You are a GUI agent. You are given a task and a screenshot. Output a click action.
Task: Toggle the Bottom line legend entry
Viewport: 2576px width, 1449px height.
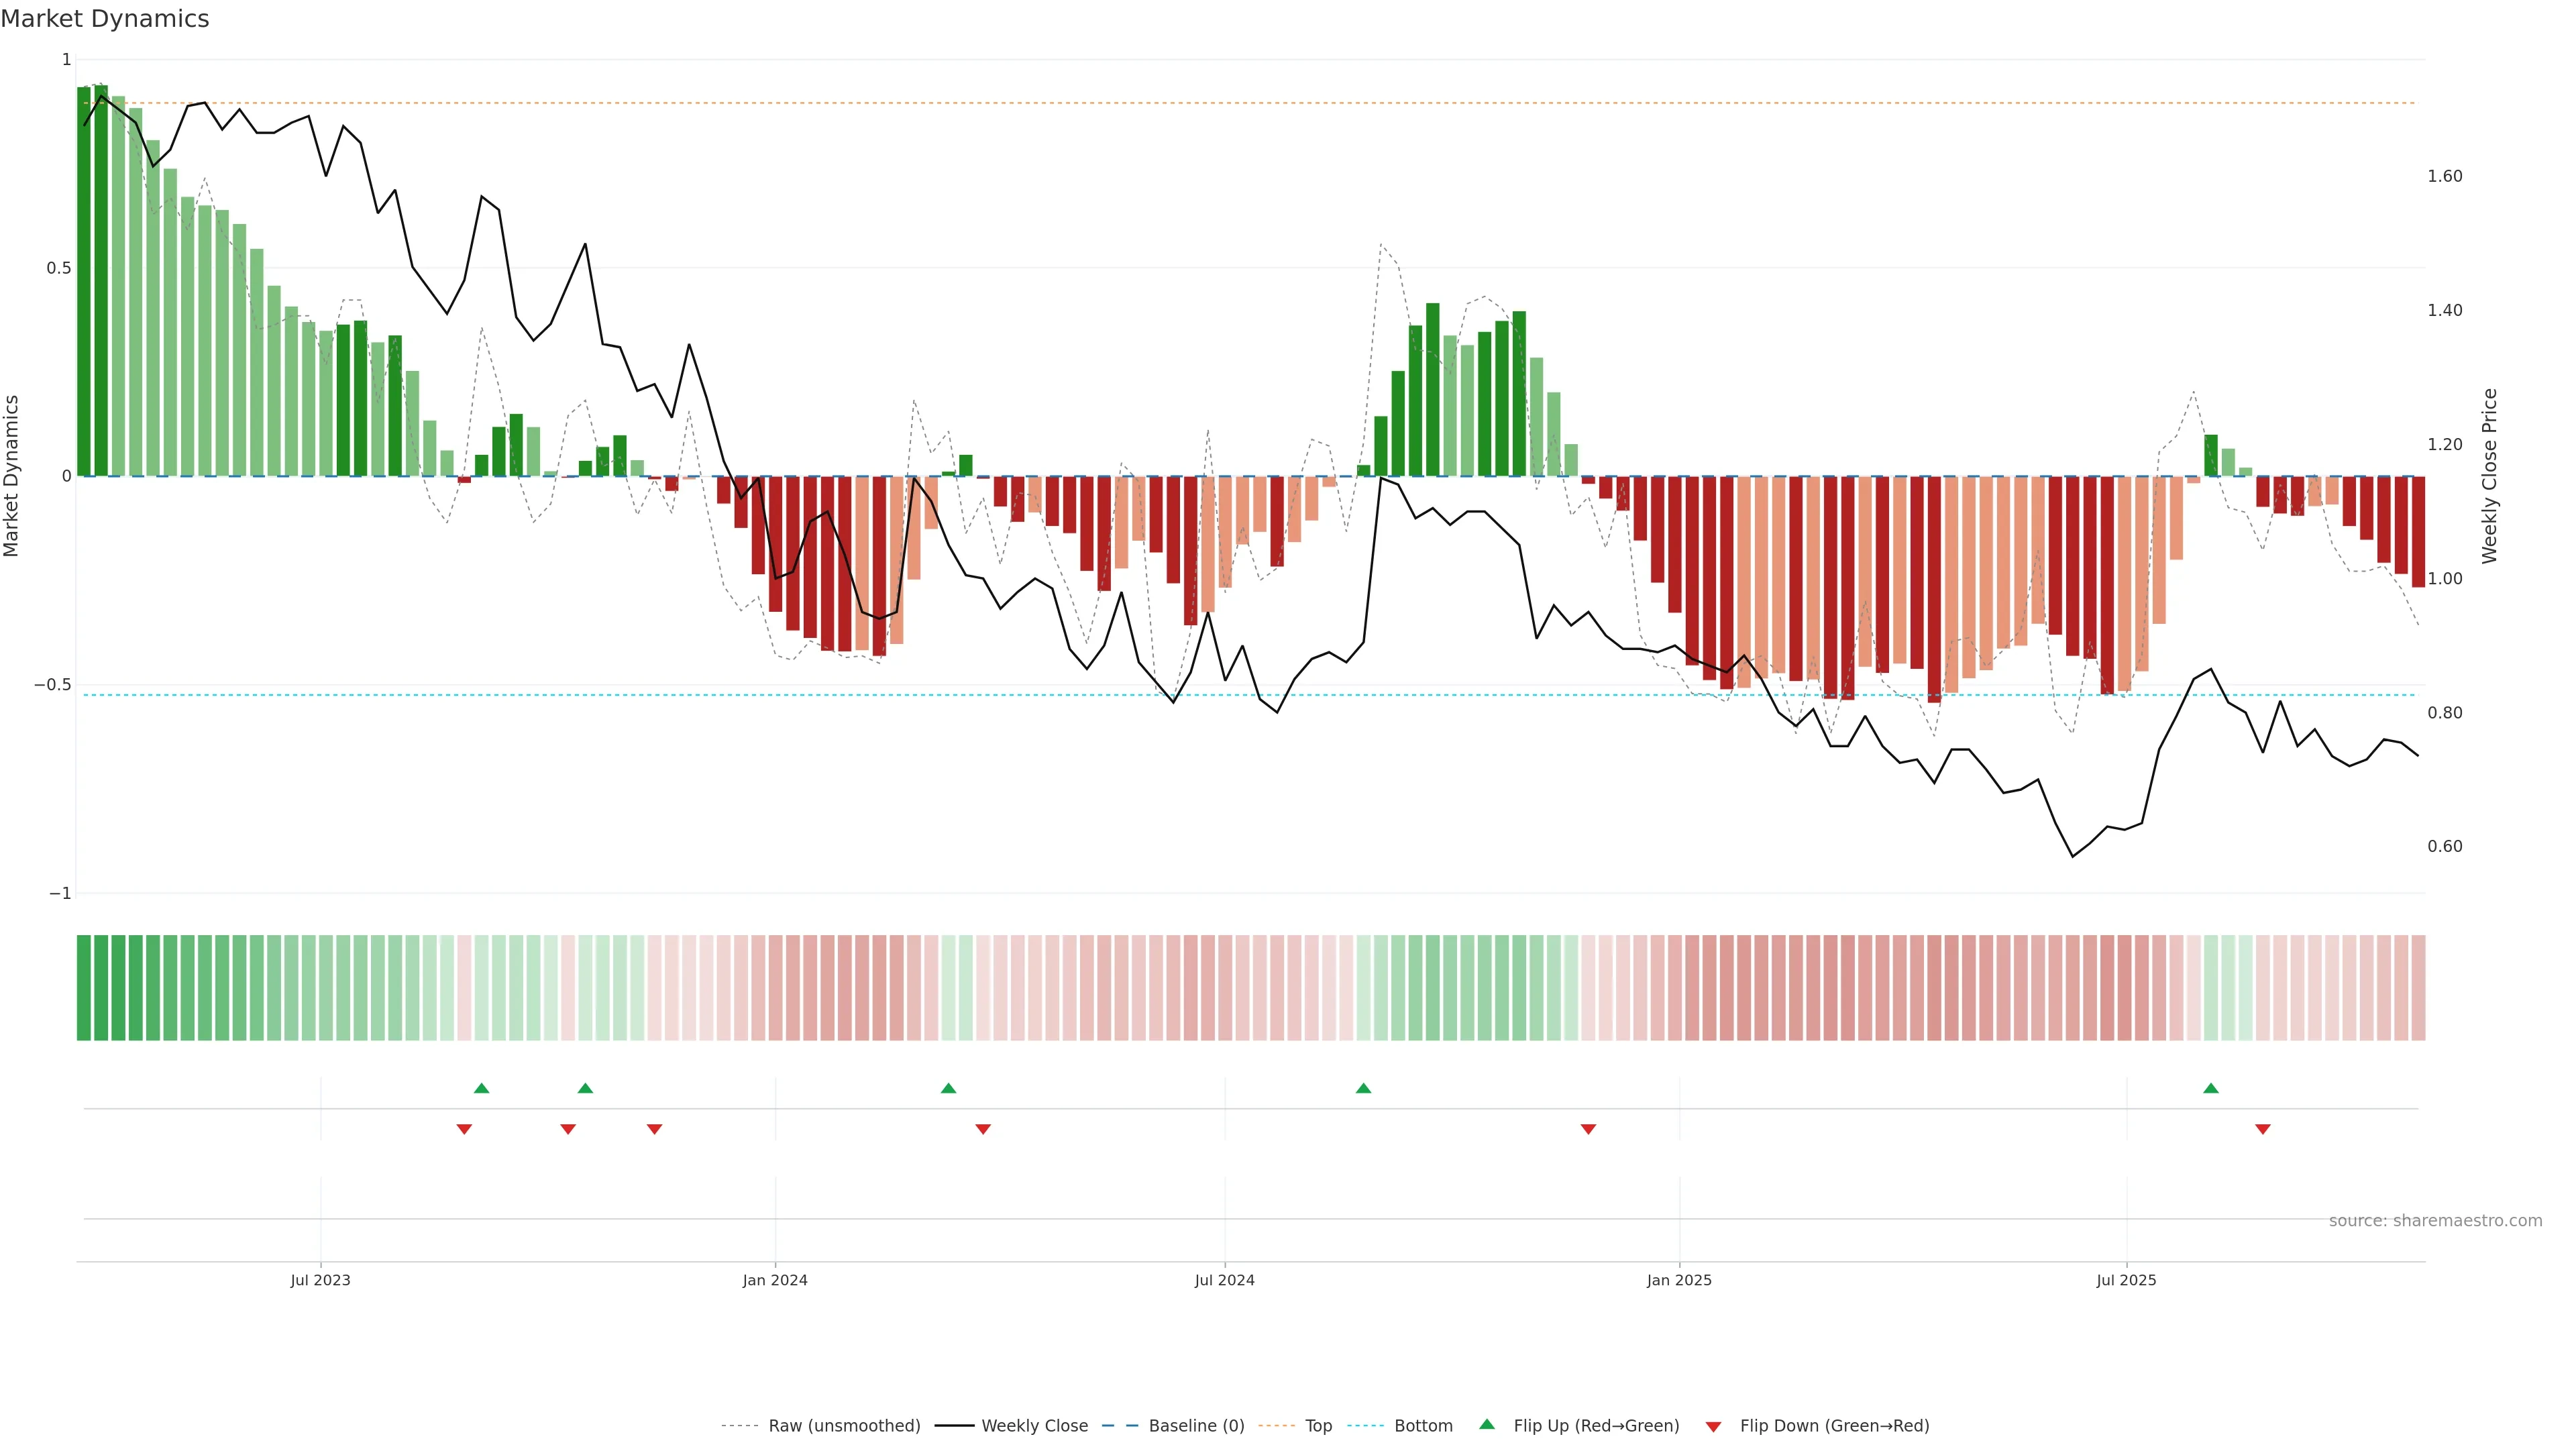[x=1423, y=1426]
